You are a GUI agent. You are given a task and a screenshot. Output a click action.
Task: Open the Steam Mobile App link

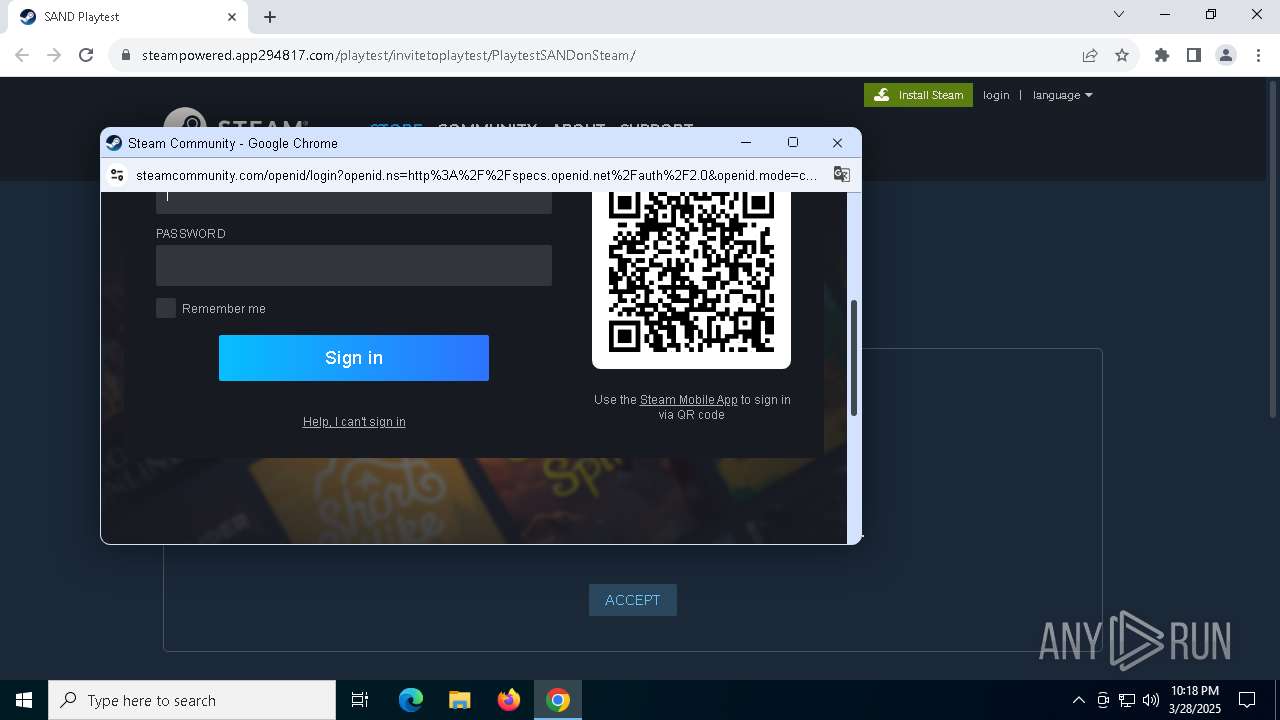click(688, 400)
